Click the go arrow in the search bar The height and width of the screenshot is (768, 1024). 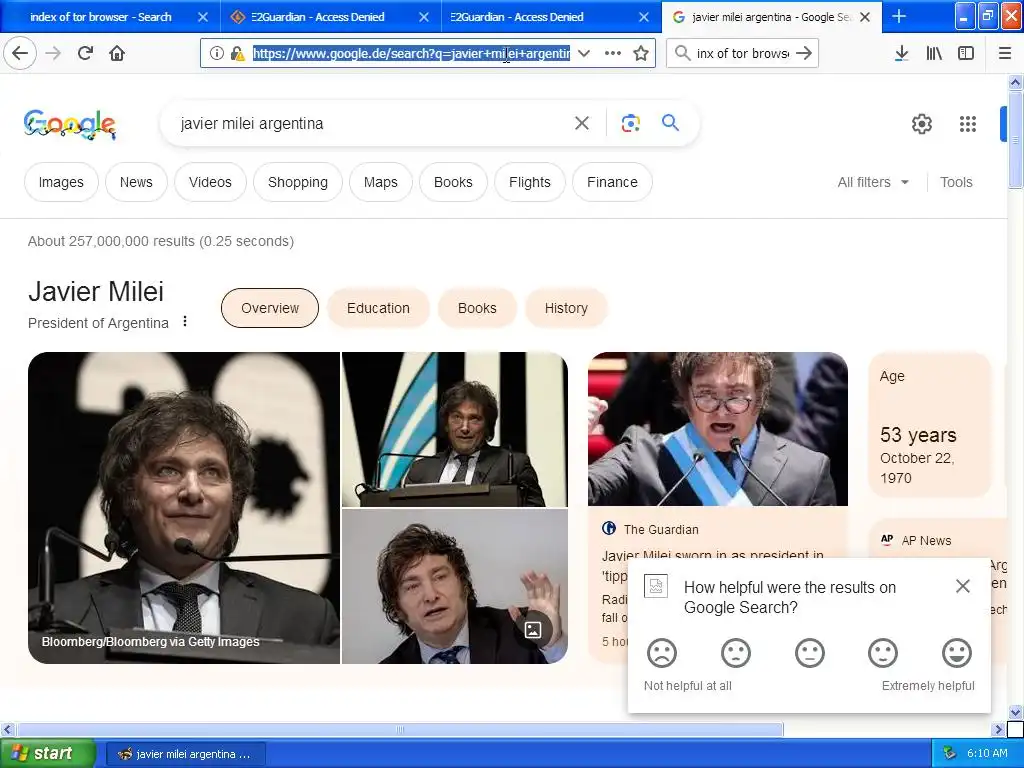[x=804, y=54]
